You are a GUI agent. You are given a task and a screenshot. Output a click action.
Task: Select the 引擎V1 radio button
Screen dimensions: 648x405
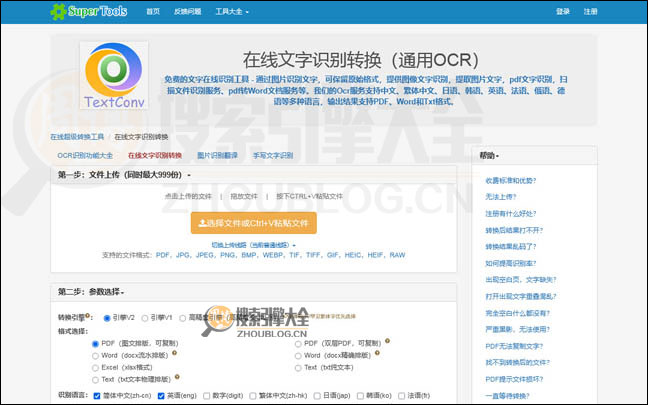145,318
